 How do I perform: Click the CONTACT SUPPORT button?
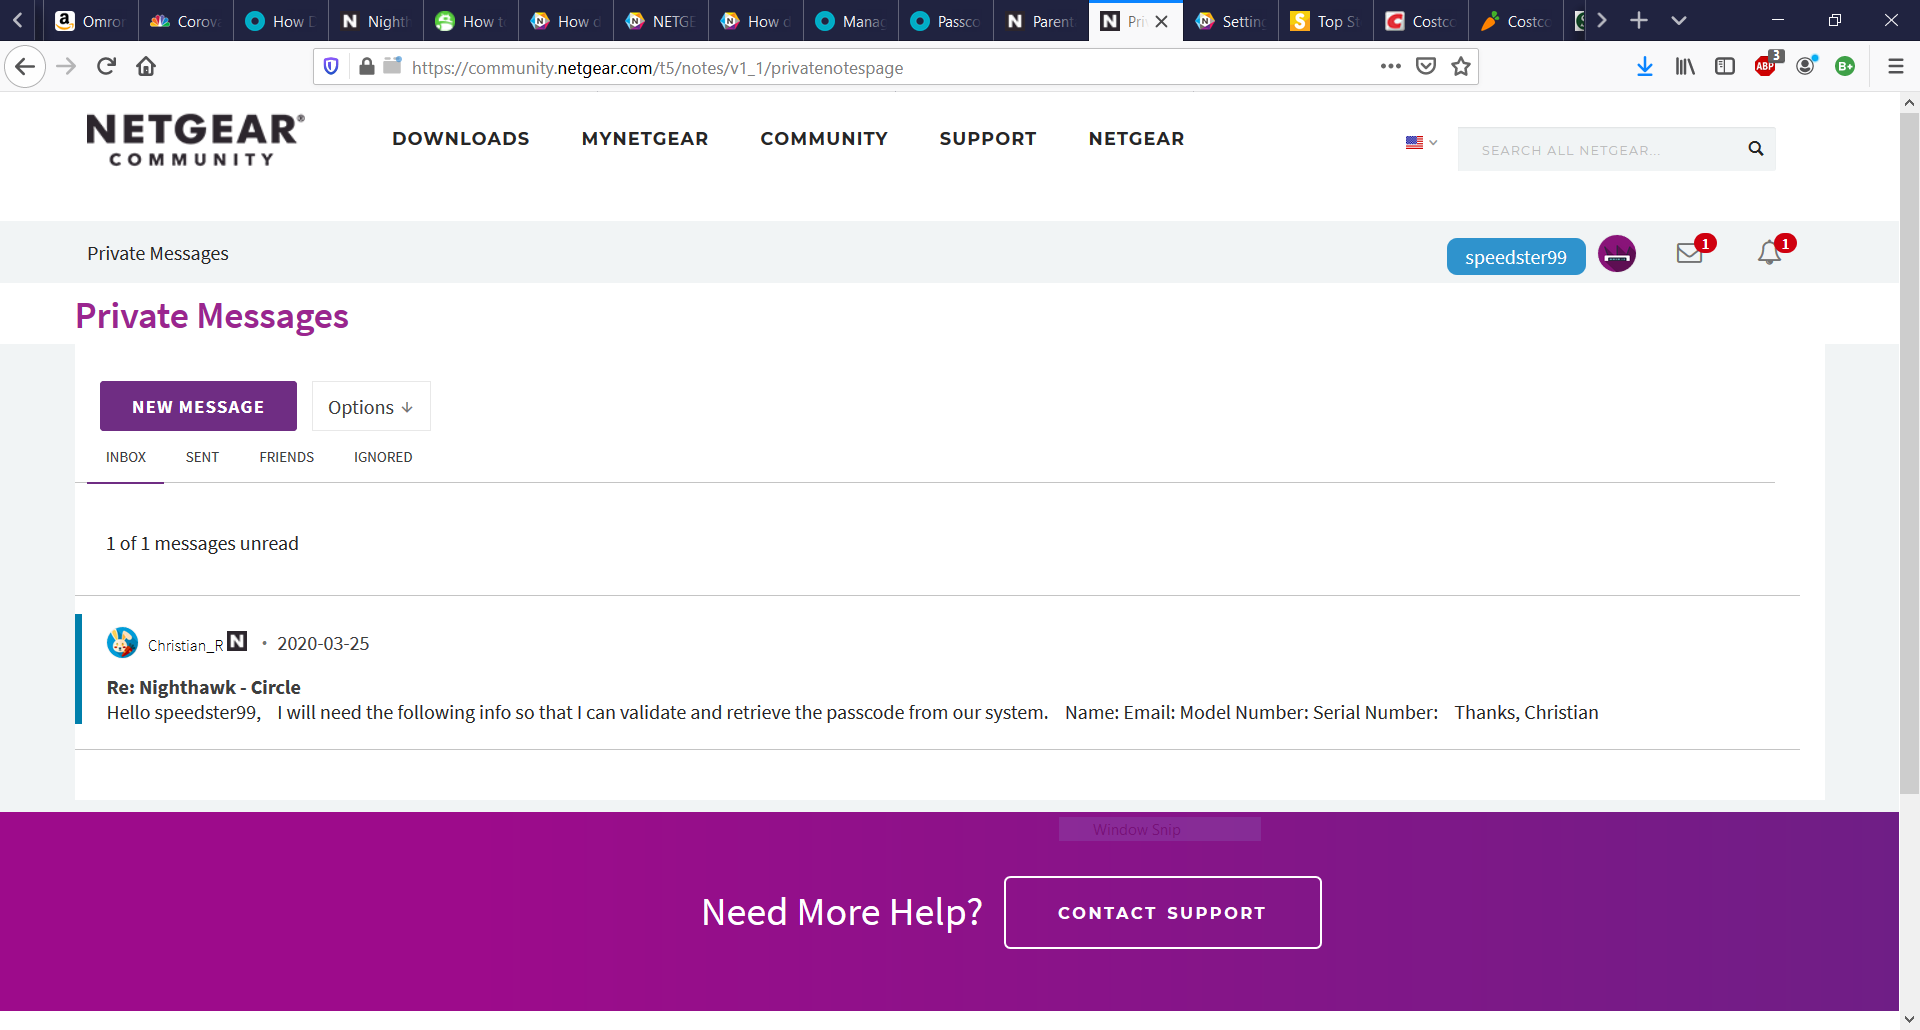point(1163,912)
